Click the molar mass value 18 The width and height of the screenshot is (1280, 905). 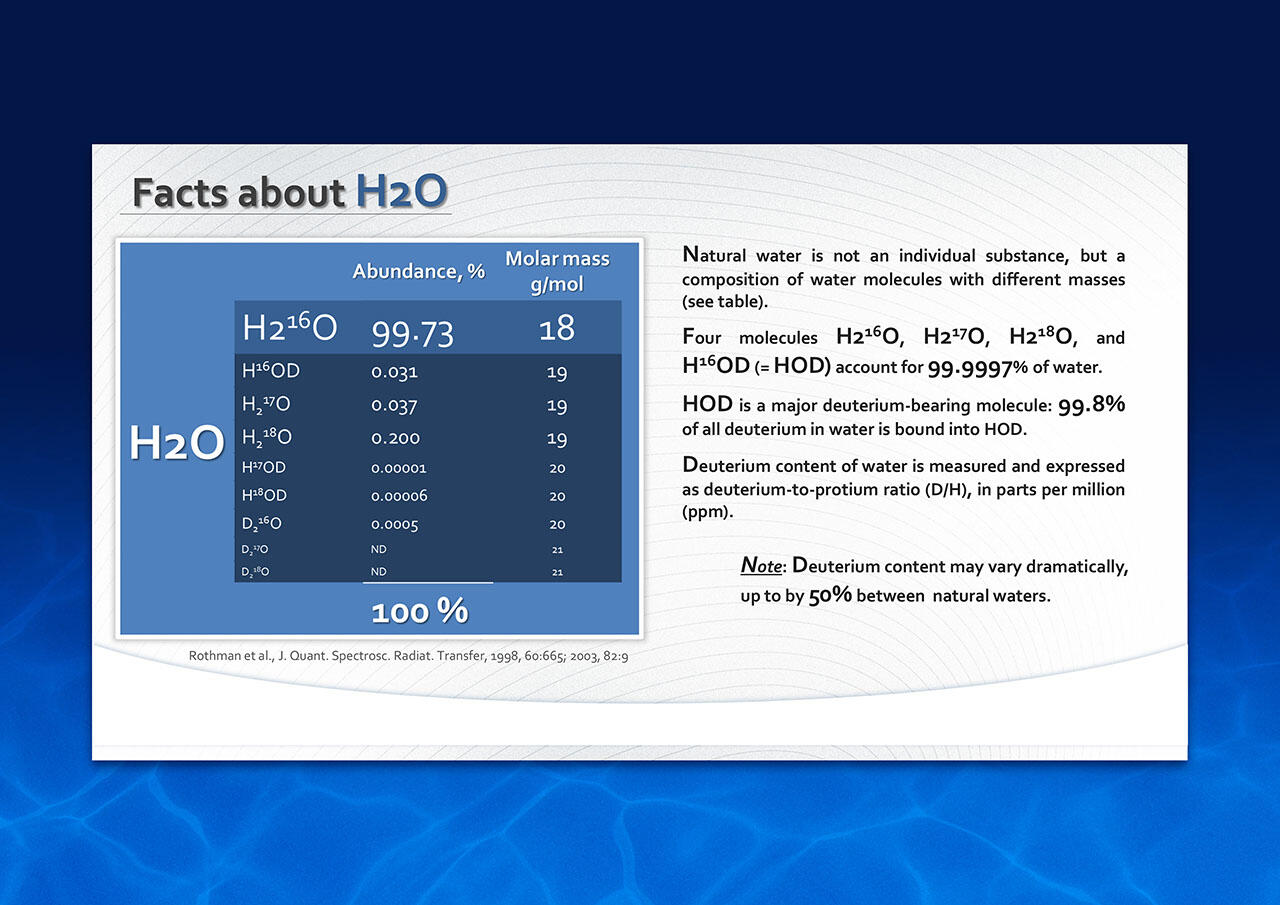[x=557, y=328]
